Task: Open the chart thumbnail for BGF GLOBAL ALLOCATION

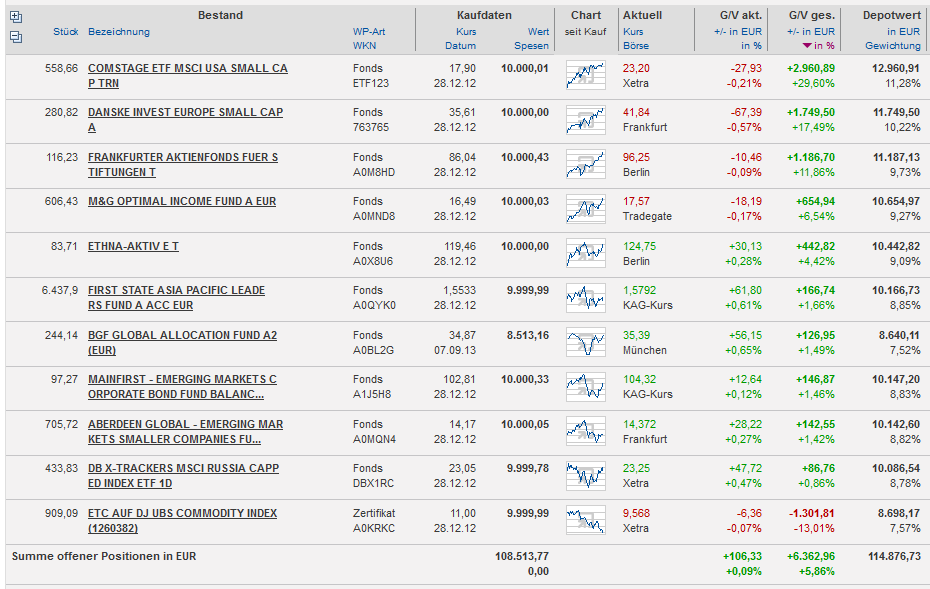Action: tap(585, 342)
